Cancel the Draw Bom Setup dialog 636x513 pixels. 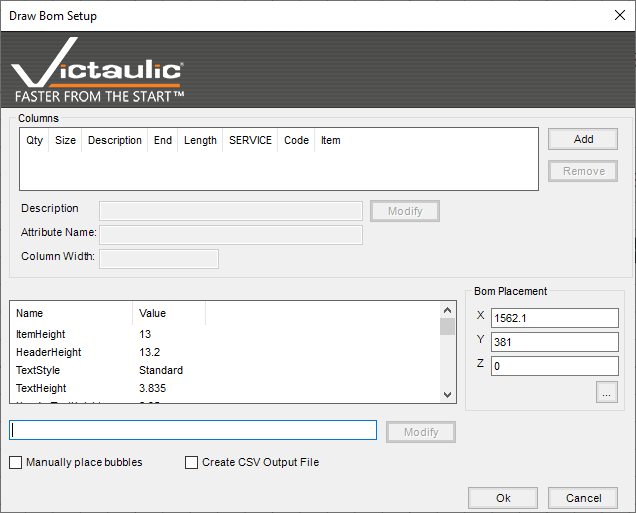click(x=583, y=498)
